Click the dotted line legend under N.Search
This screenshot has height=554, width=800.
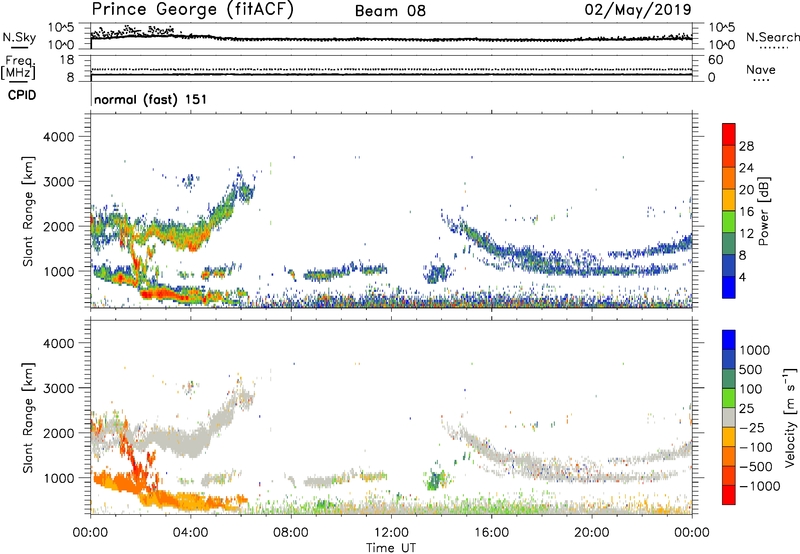click(773, 47)
